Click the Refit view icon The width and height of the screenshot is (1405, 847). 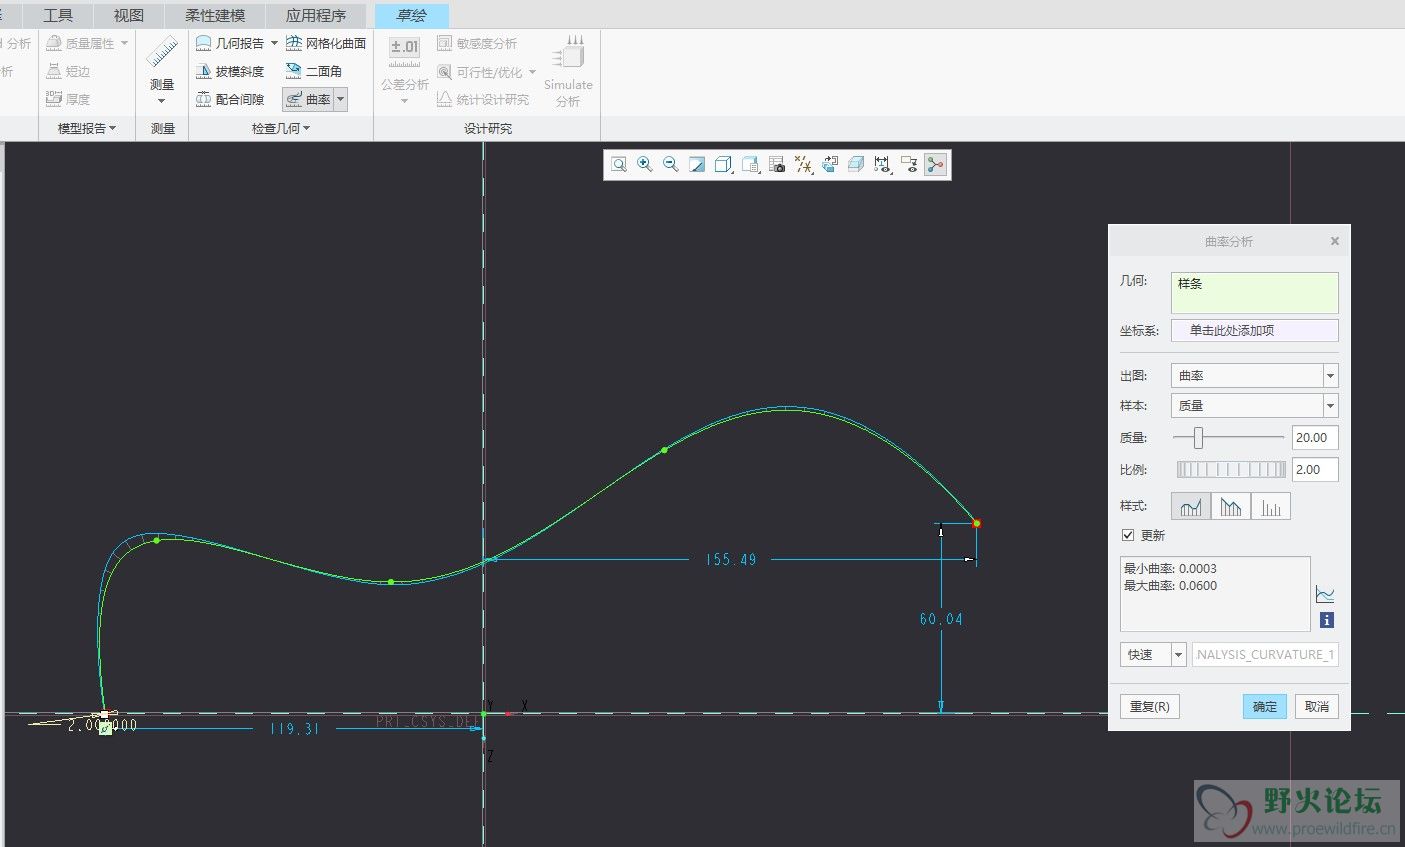619,165
